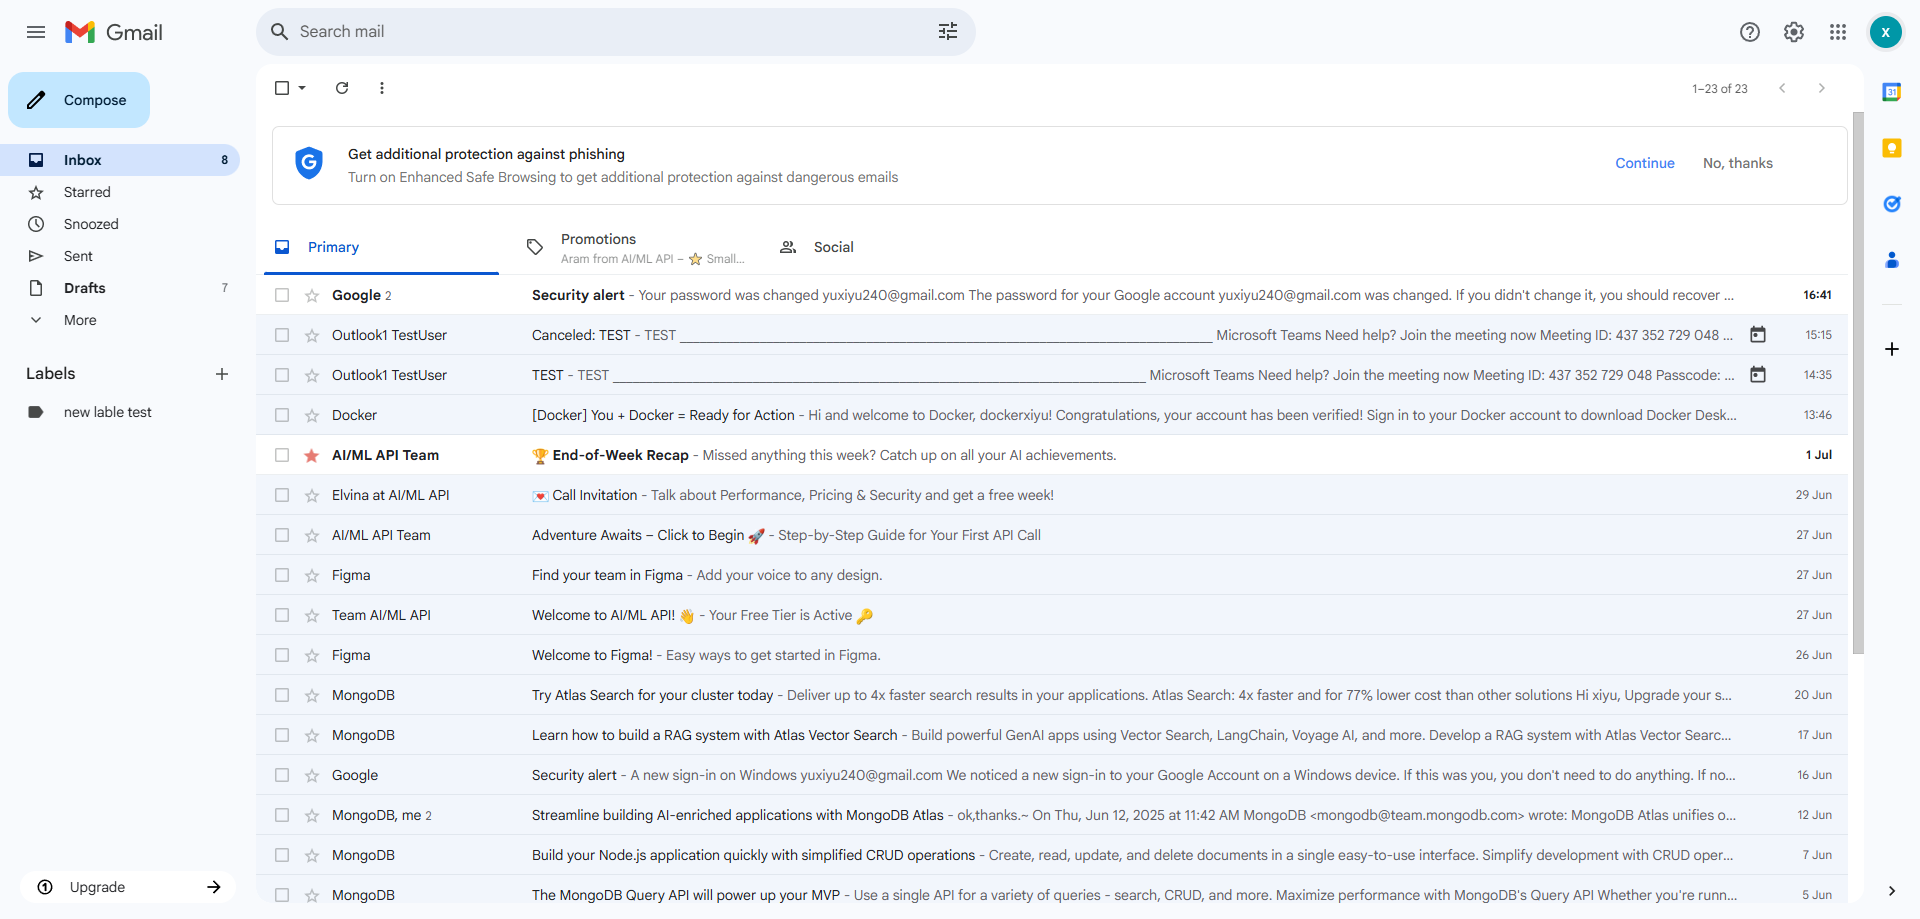This screenshot has height=919, width=1920.
Task: Select checkbox for Outlook1 TestUser 14:35 email
Action: tap(282, 375)
